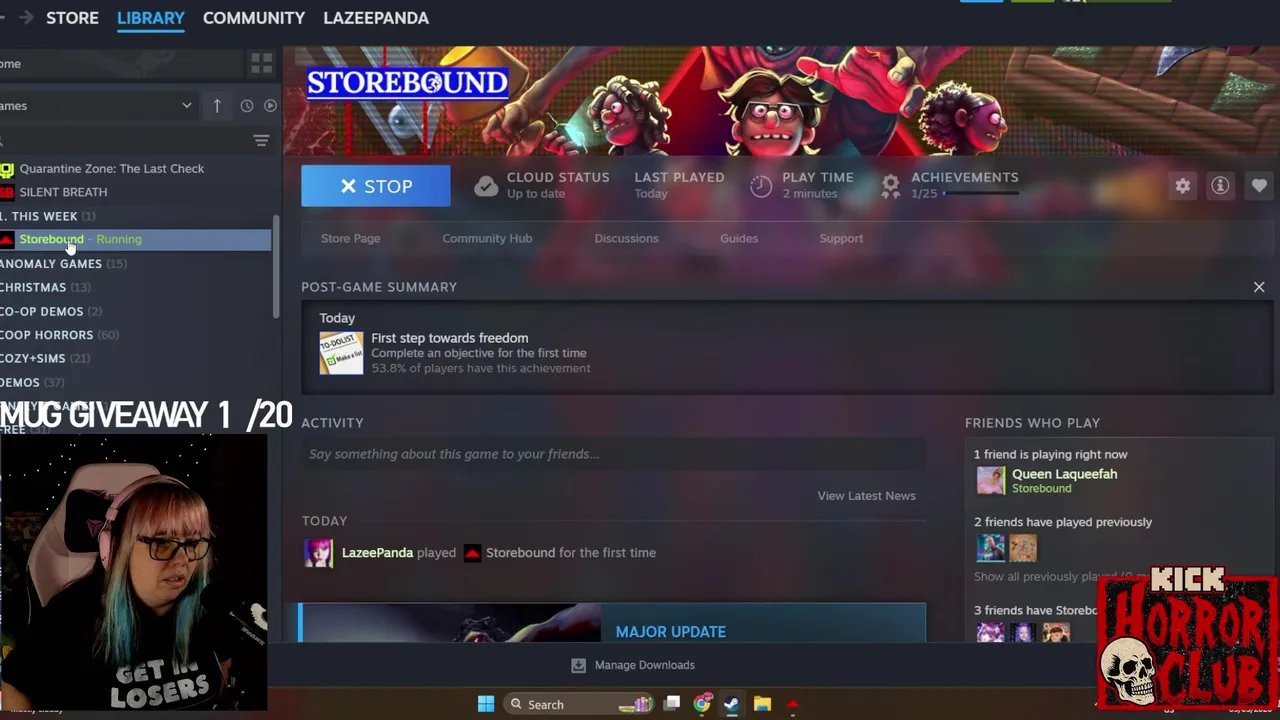Switch library to grid view icon
This screenshot has height=720, width=1280.
click(x=262, y=64)
